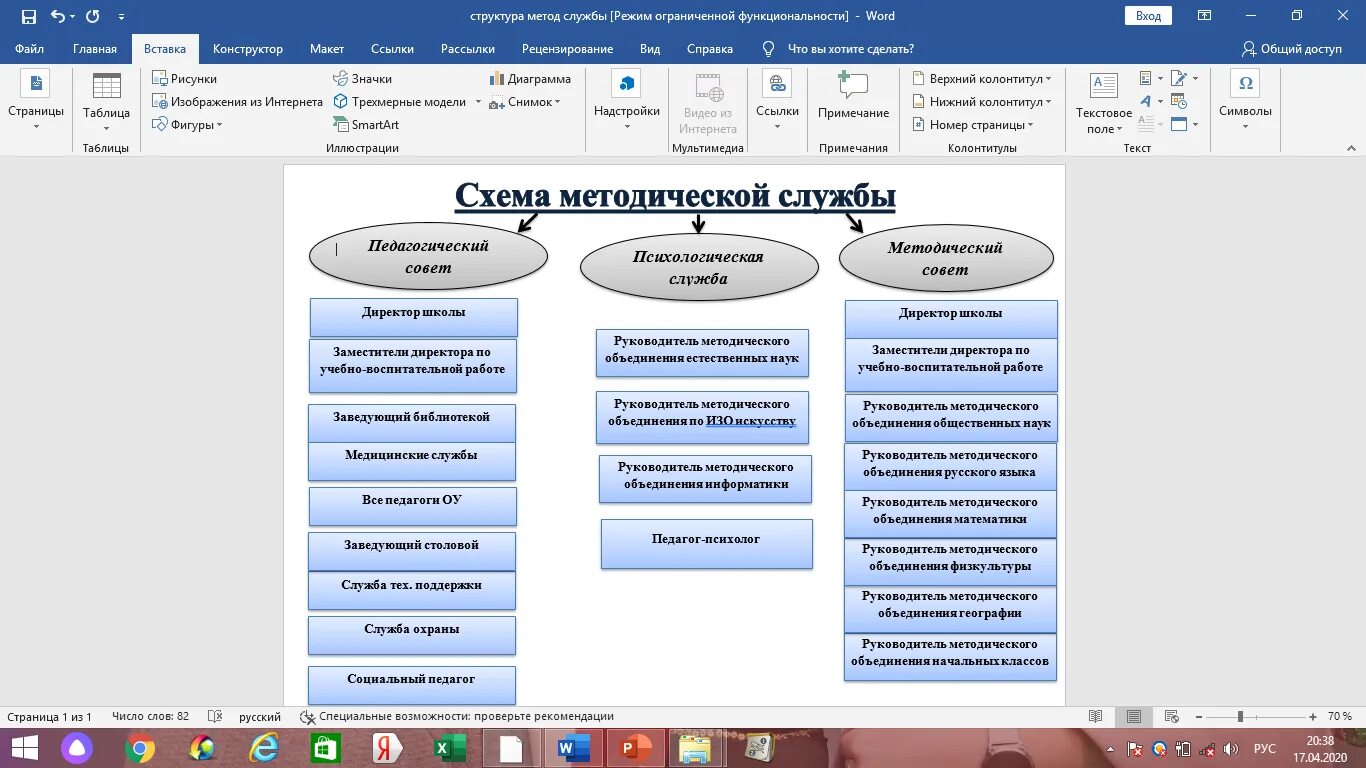
Task: Switch to the Конструктор tab
Action: (x=247, y=48)
